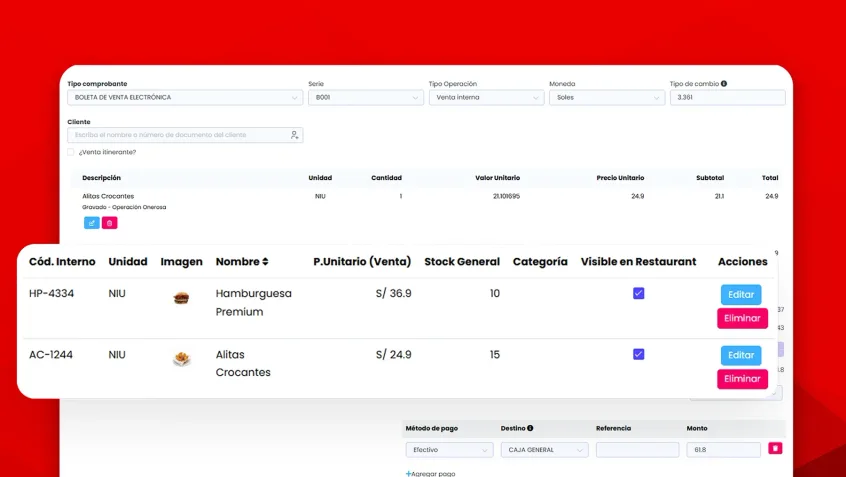Uncheck Visible en Restaurant for Hamburguesa Premium

[638, 293]
